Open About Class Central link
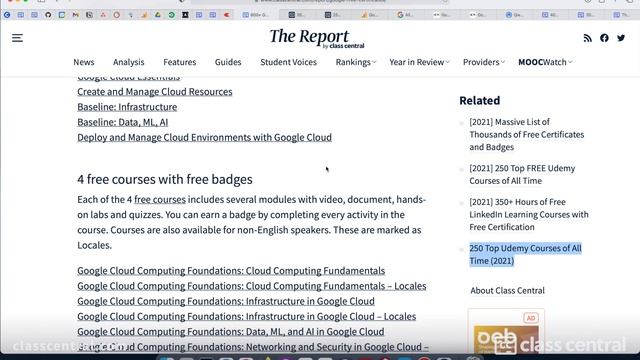This screenshot has height=360, width=640. (507, 291)
